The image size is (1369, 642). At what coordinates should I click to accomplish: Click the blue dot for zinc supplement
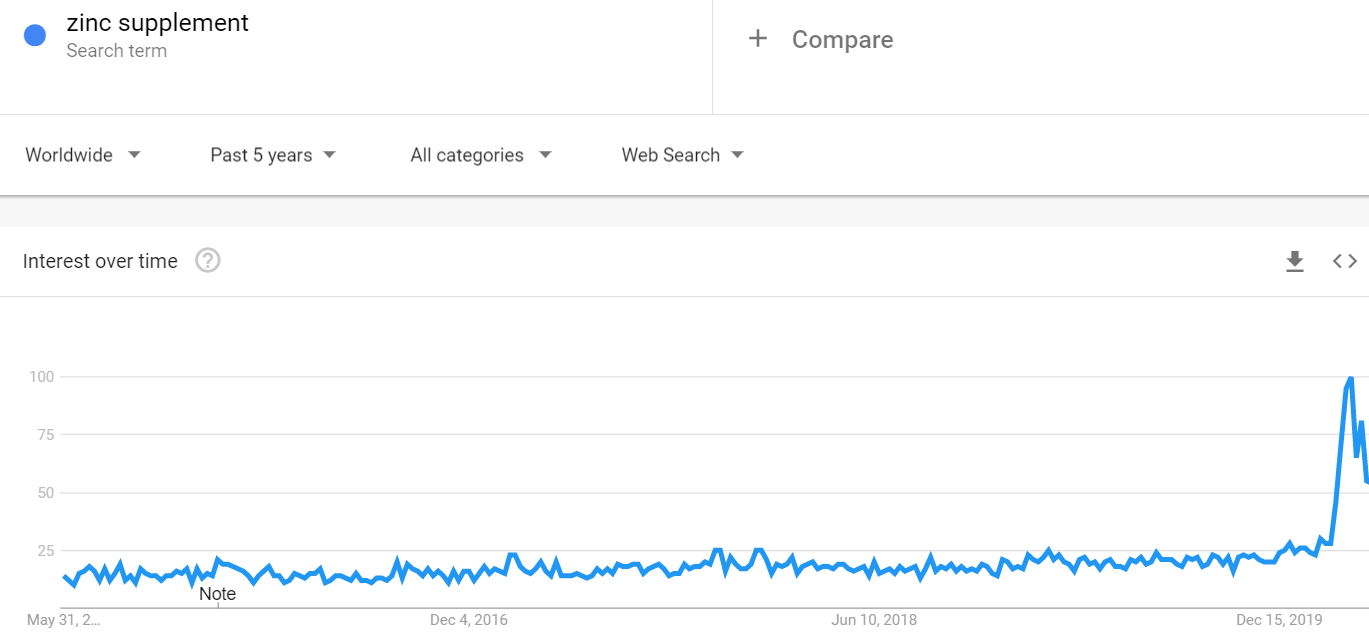(x=35, y=35)
